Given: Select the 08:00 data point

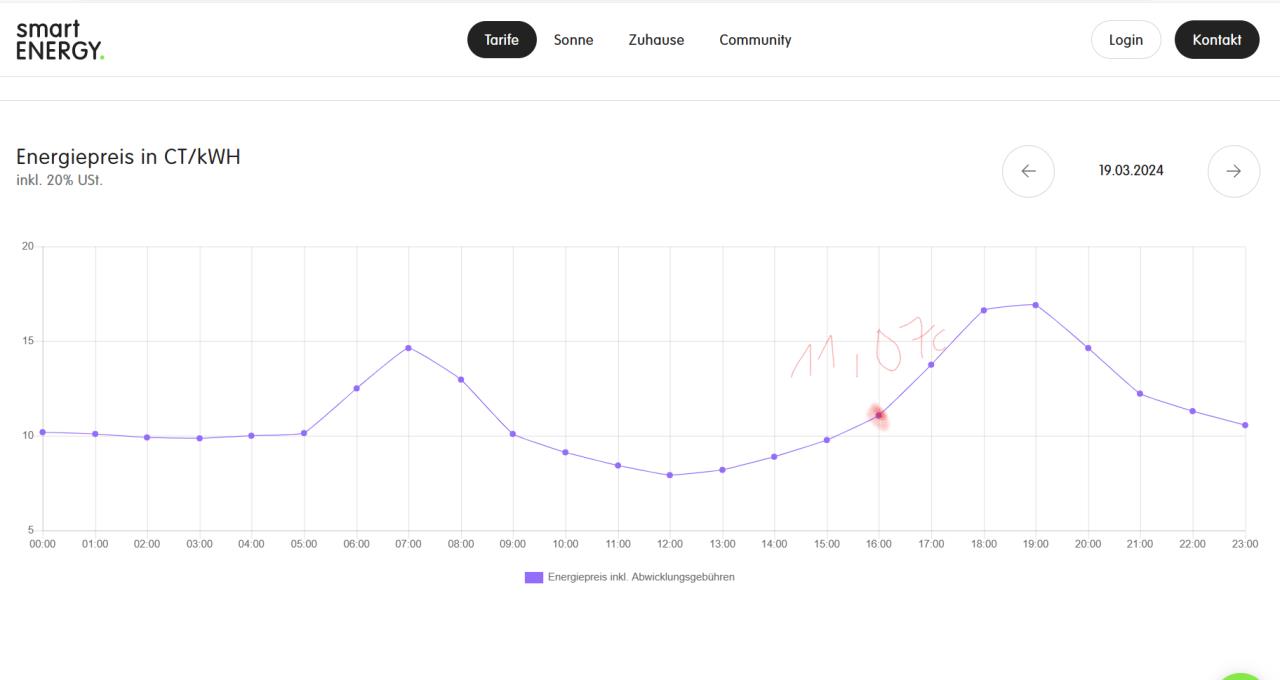Looking at the screenshot, I should tap(461, 379).
